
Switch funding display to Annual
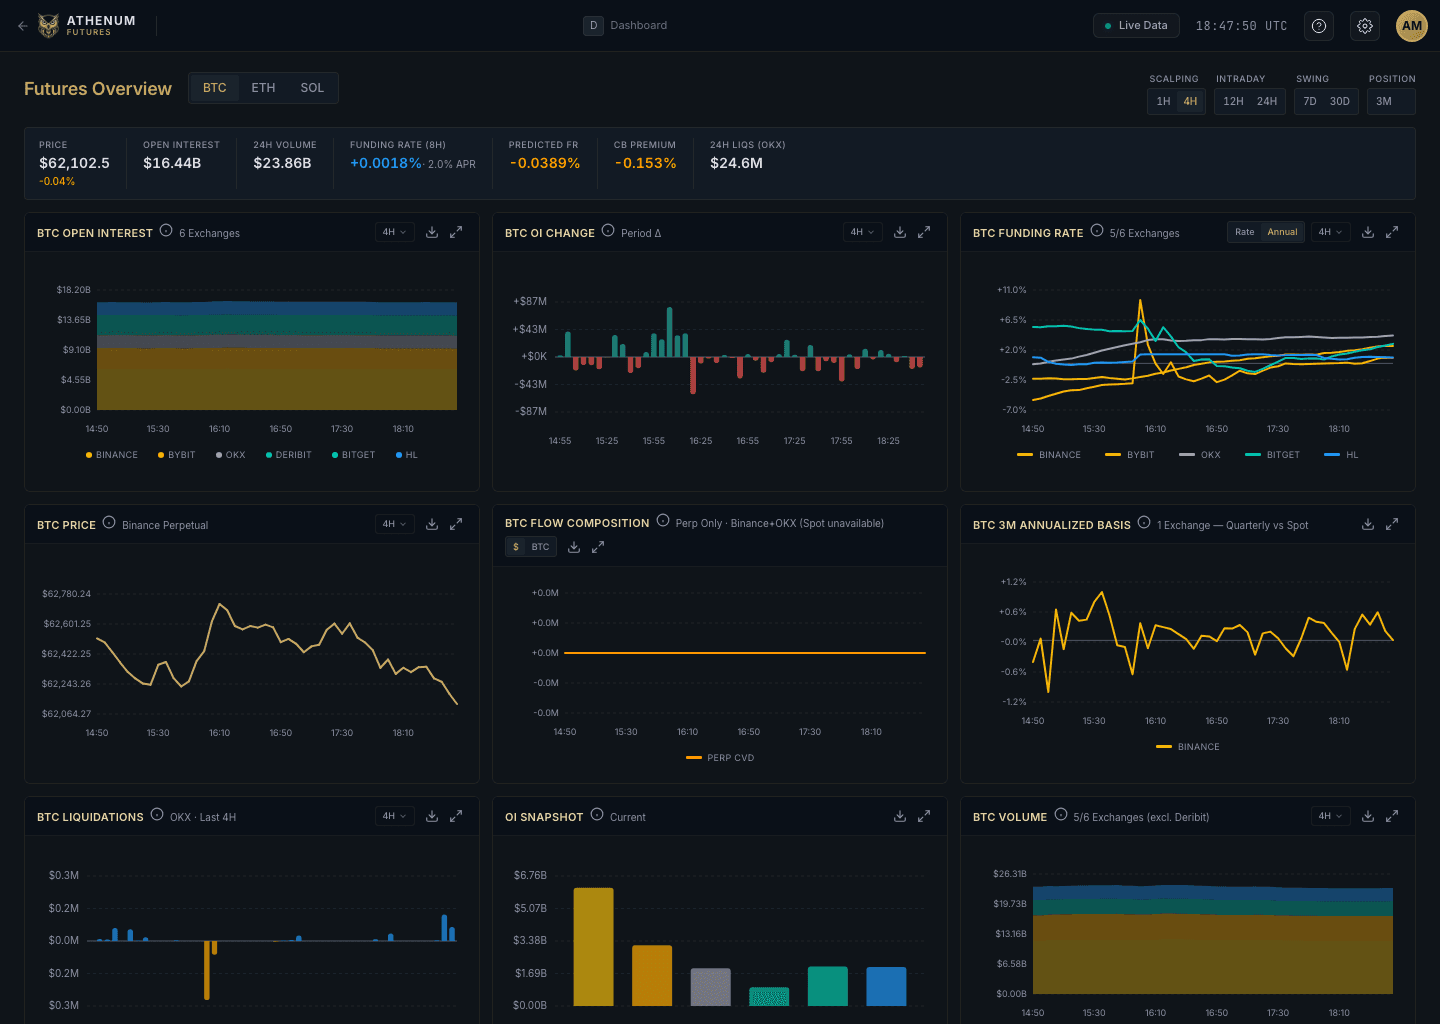1282,232
